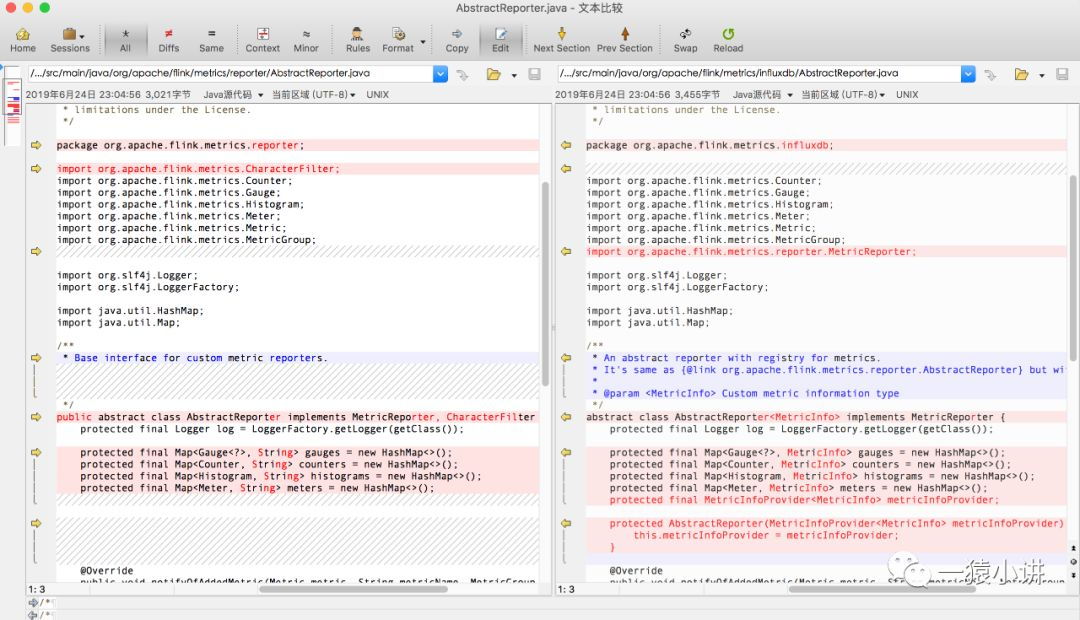
Task: Click the Home toolbar icon
Action: (23, 40)
